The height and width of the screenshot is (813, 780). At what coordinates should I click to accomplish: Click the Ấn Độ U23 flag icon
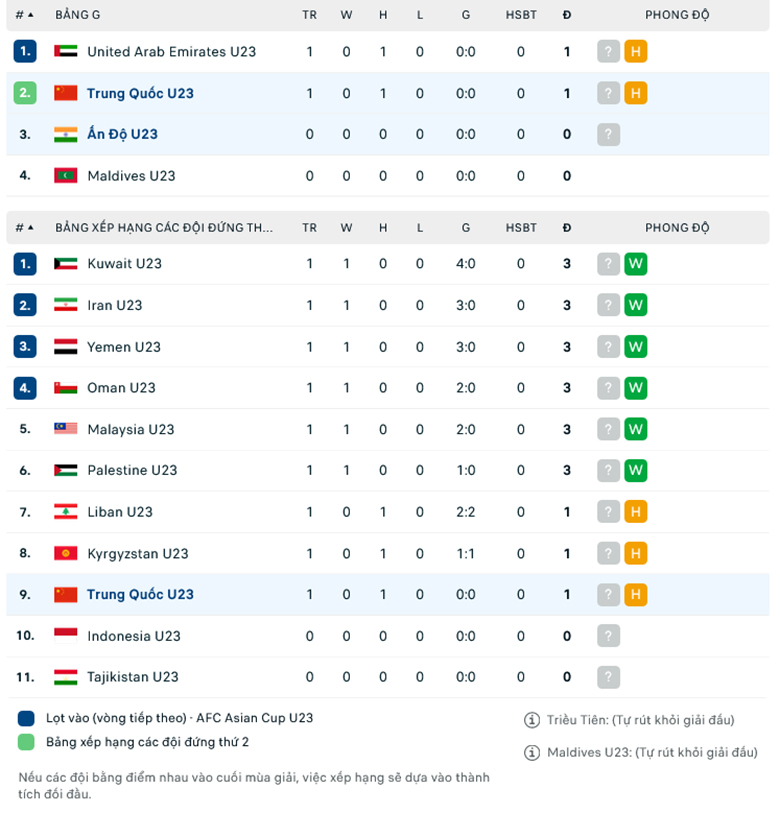coord(65,134)
